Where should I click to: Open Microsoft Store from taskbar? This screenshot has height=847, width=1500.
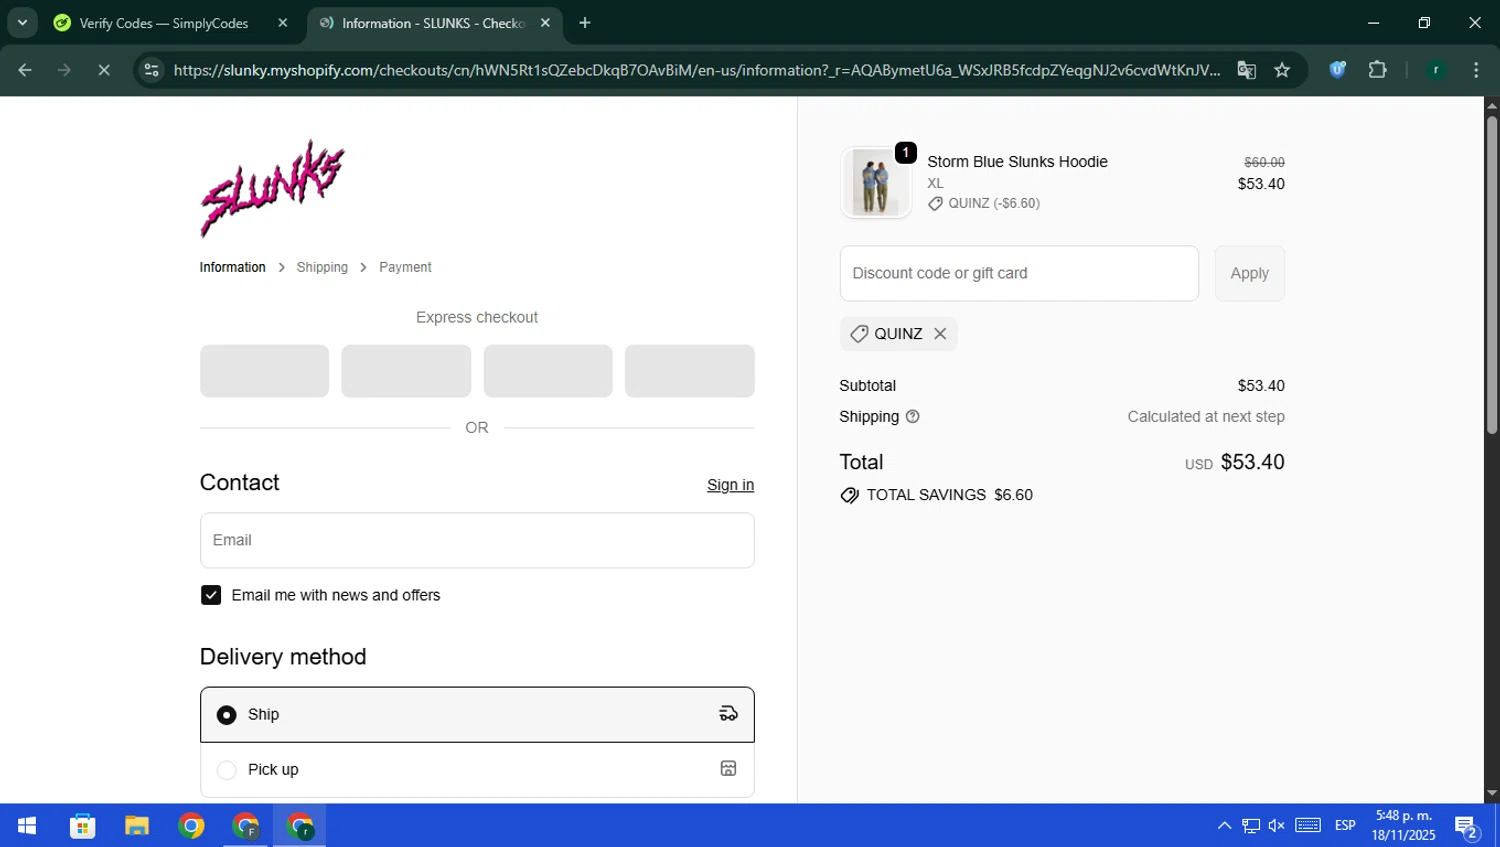(x=82, y=826)
